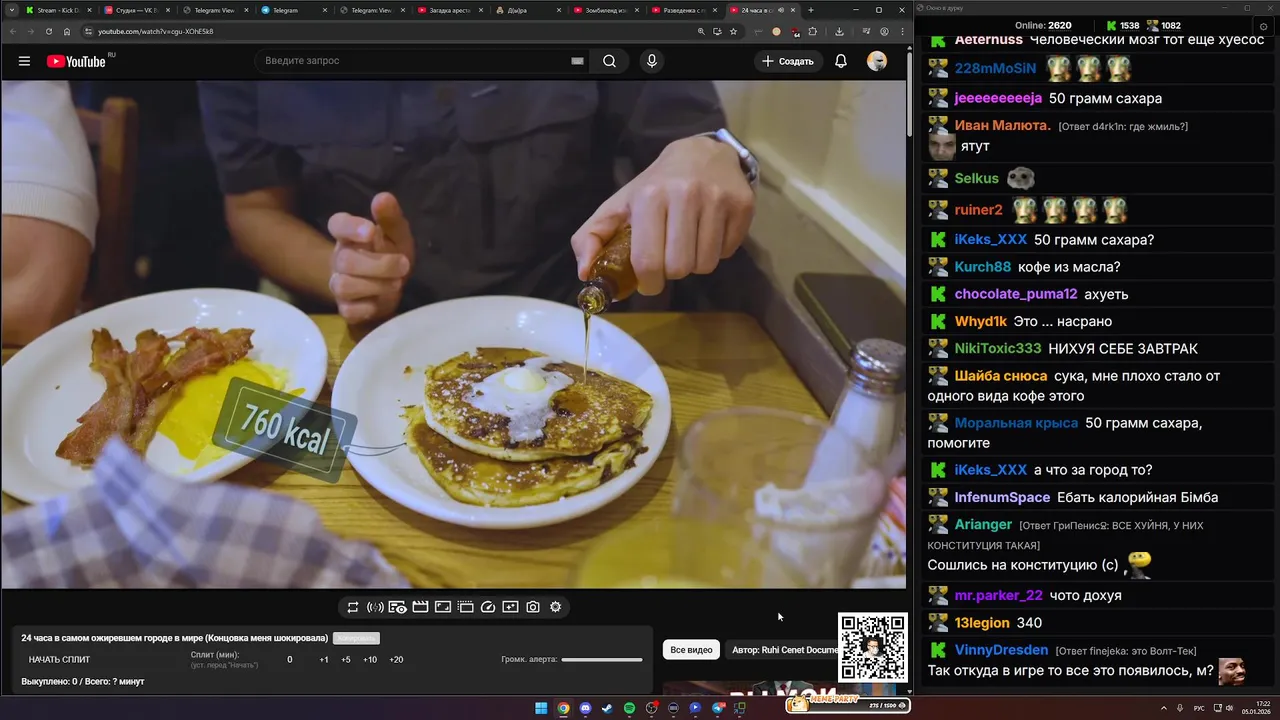
Task: Switch to the 'Зомбиленд' YouTube tab
Action: [606, 10]
